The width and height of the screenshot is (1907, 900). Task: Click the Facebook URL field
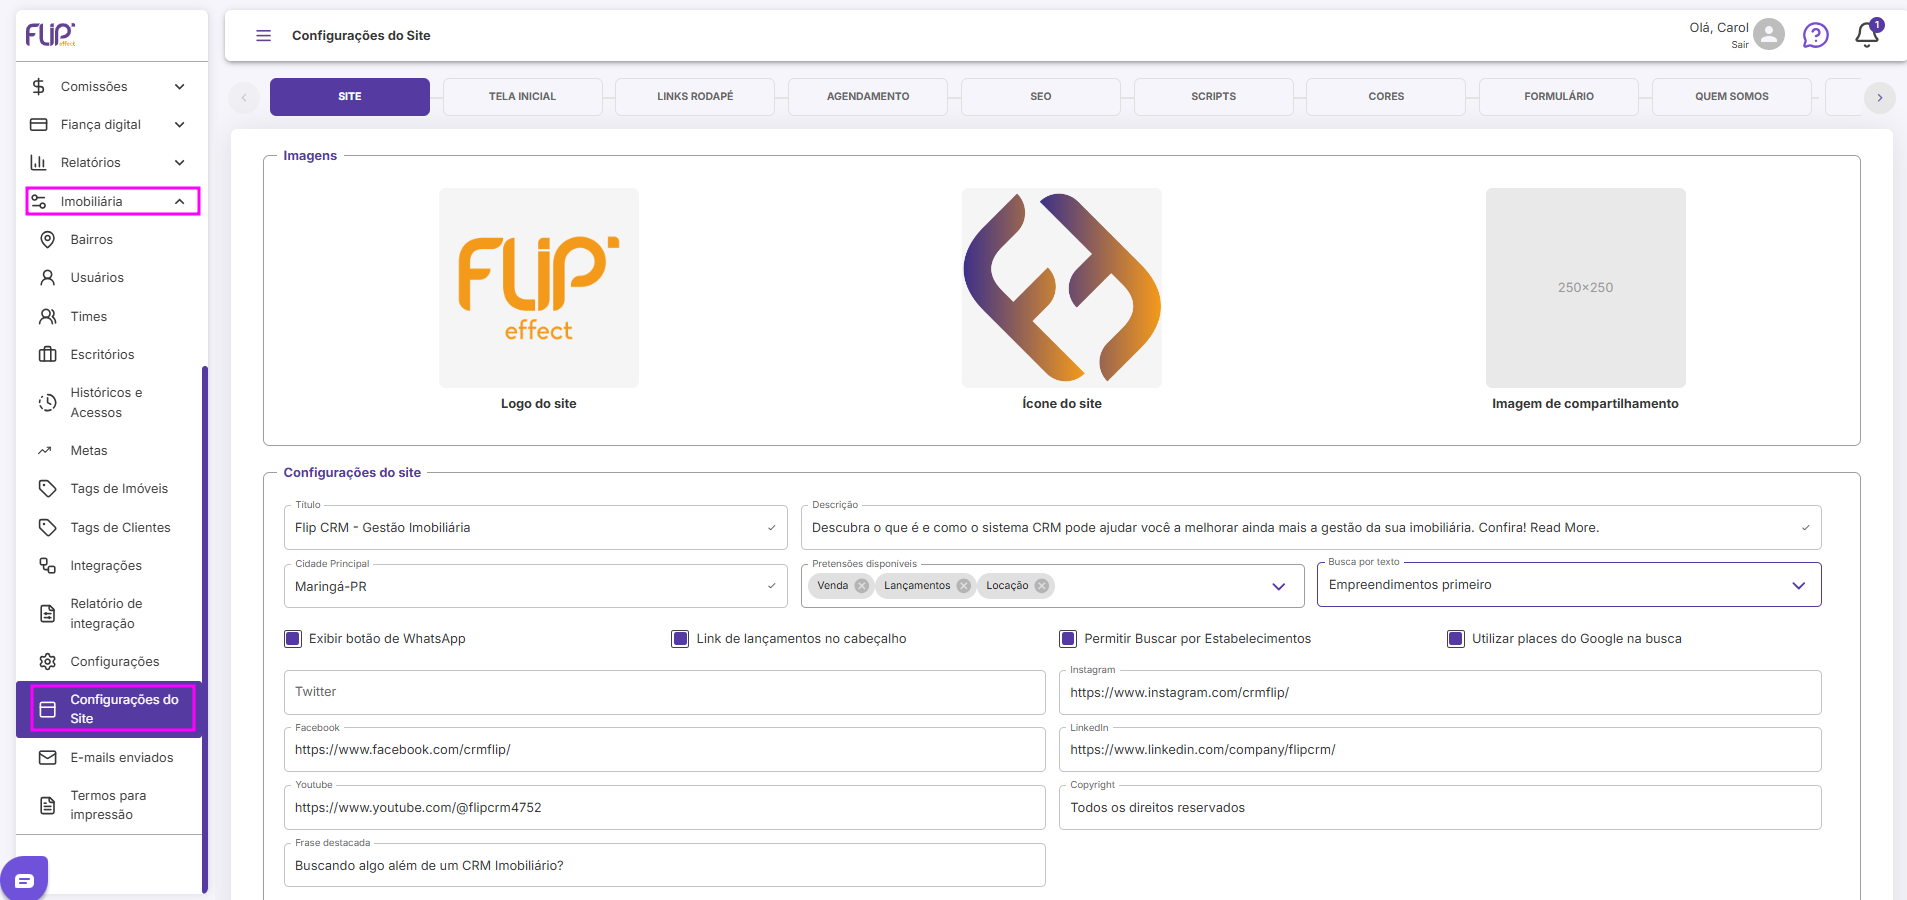pyautogui.click(x=665, y=750)
